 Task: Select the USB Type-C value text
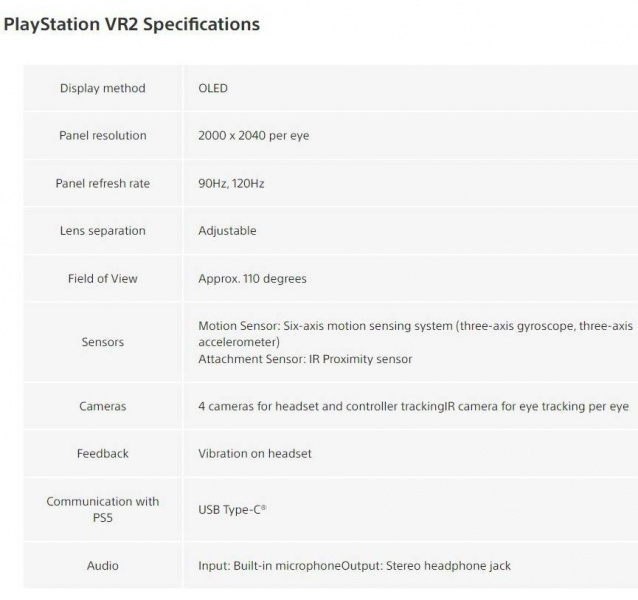pos(232,510)
